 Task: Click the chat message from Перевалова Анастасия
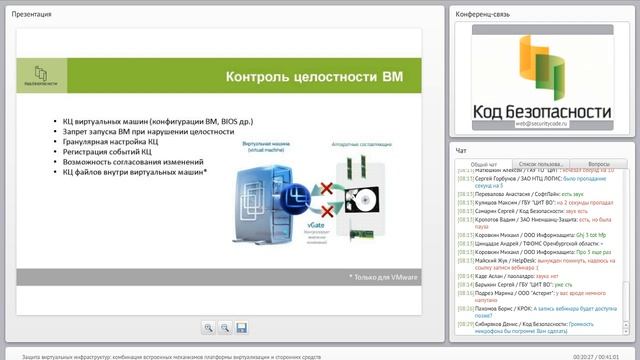[520, 194]
